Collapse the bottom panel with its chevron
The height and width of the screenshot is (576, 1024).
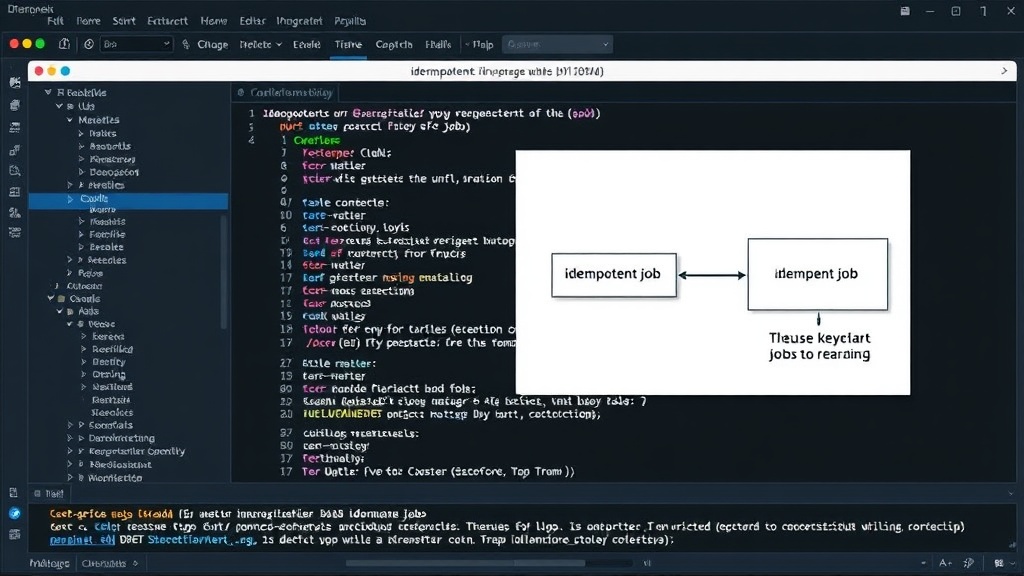click(1010, 494)
